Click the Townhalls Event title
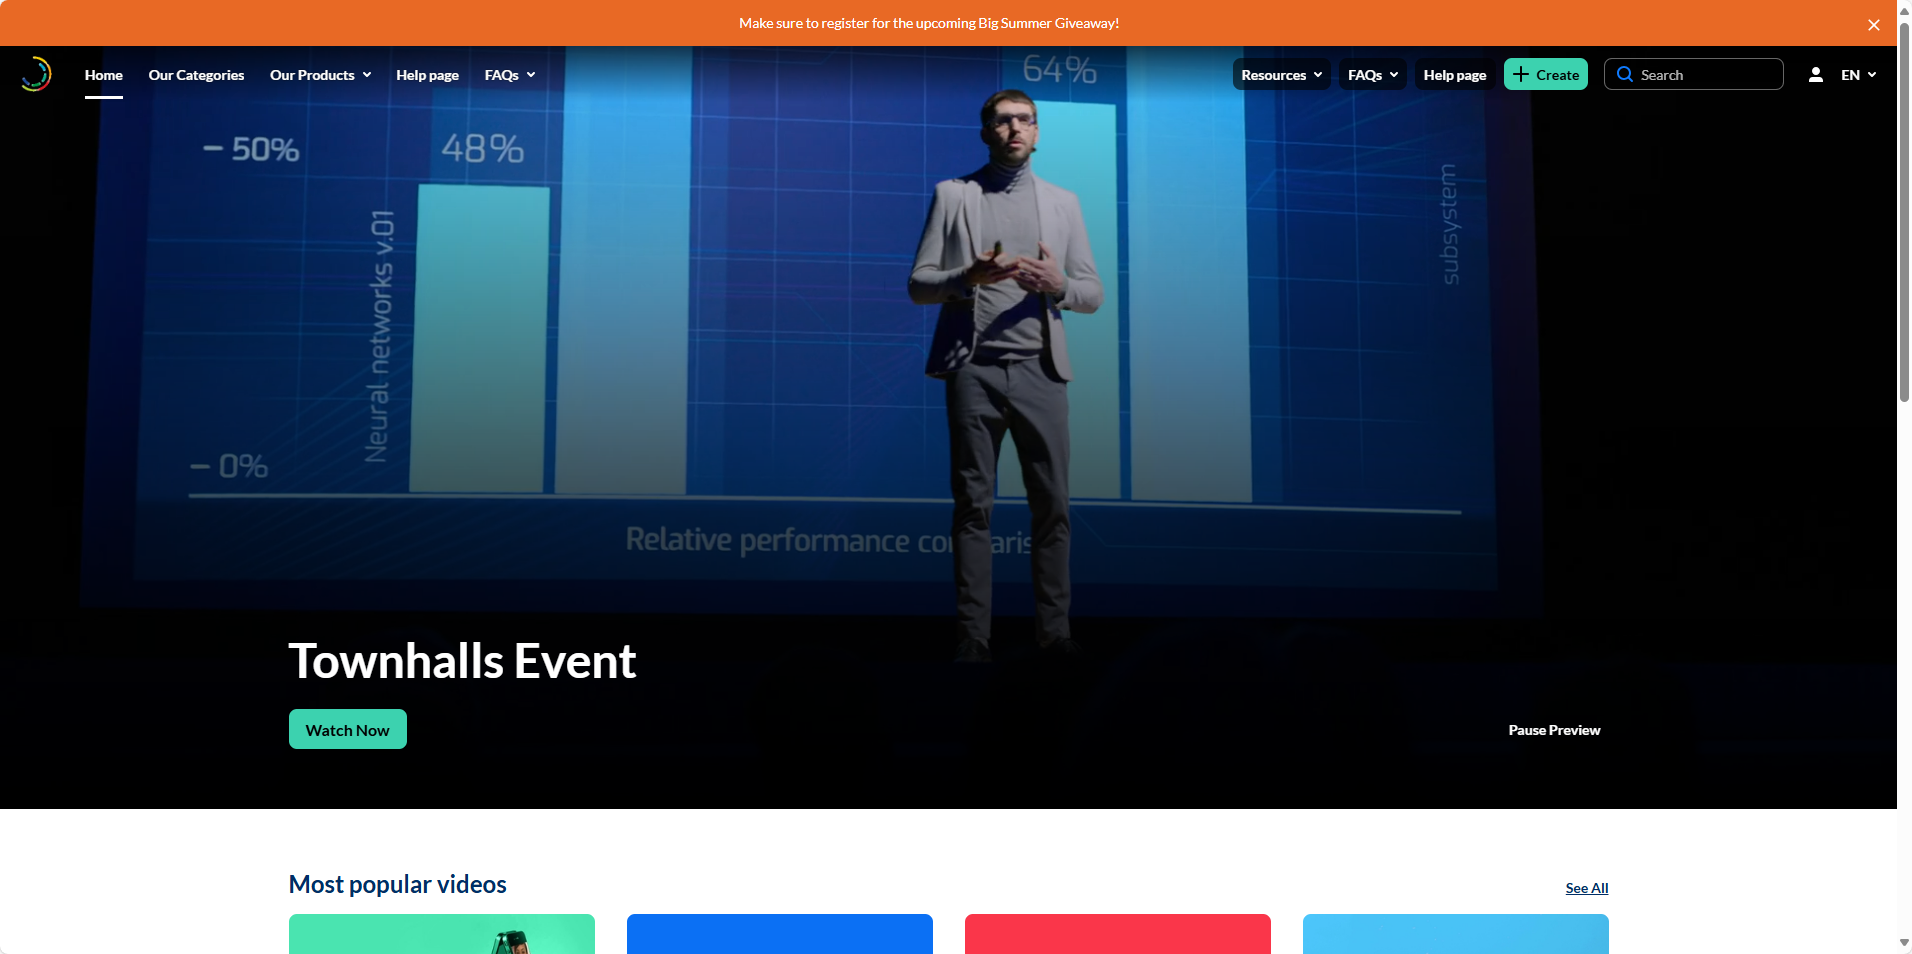 [462, 661]
